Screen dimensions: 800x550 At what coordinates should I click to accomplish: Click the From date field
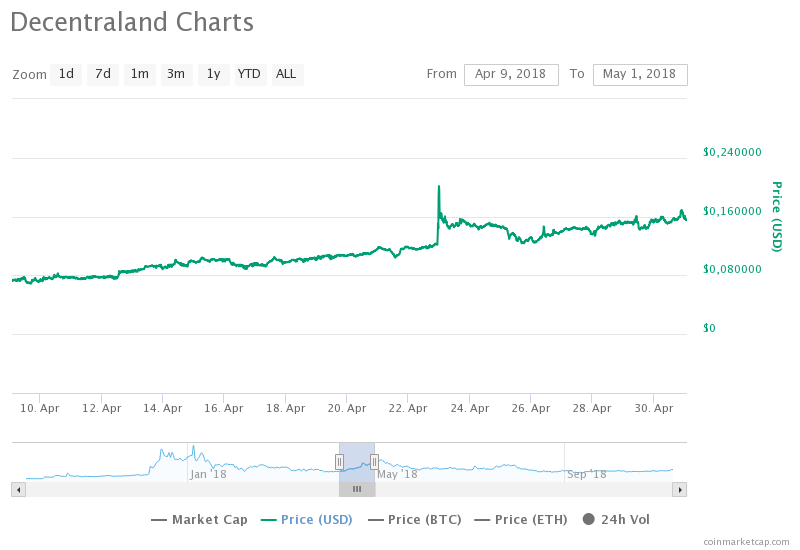pos(511,74)
